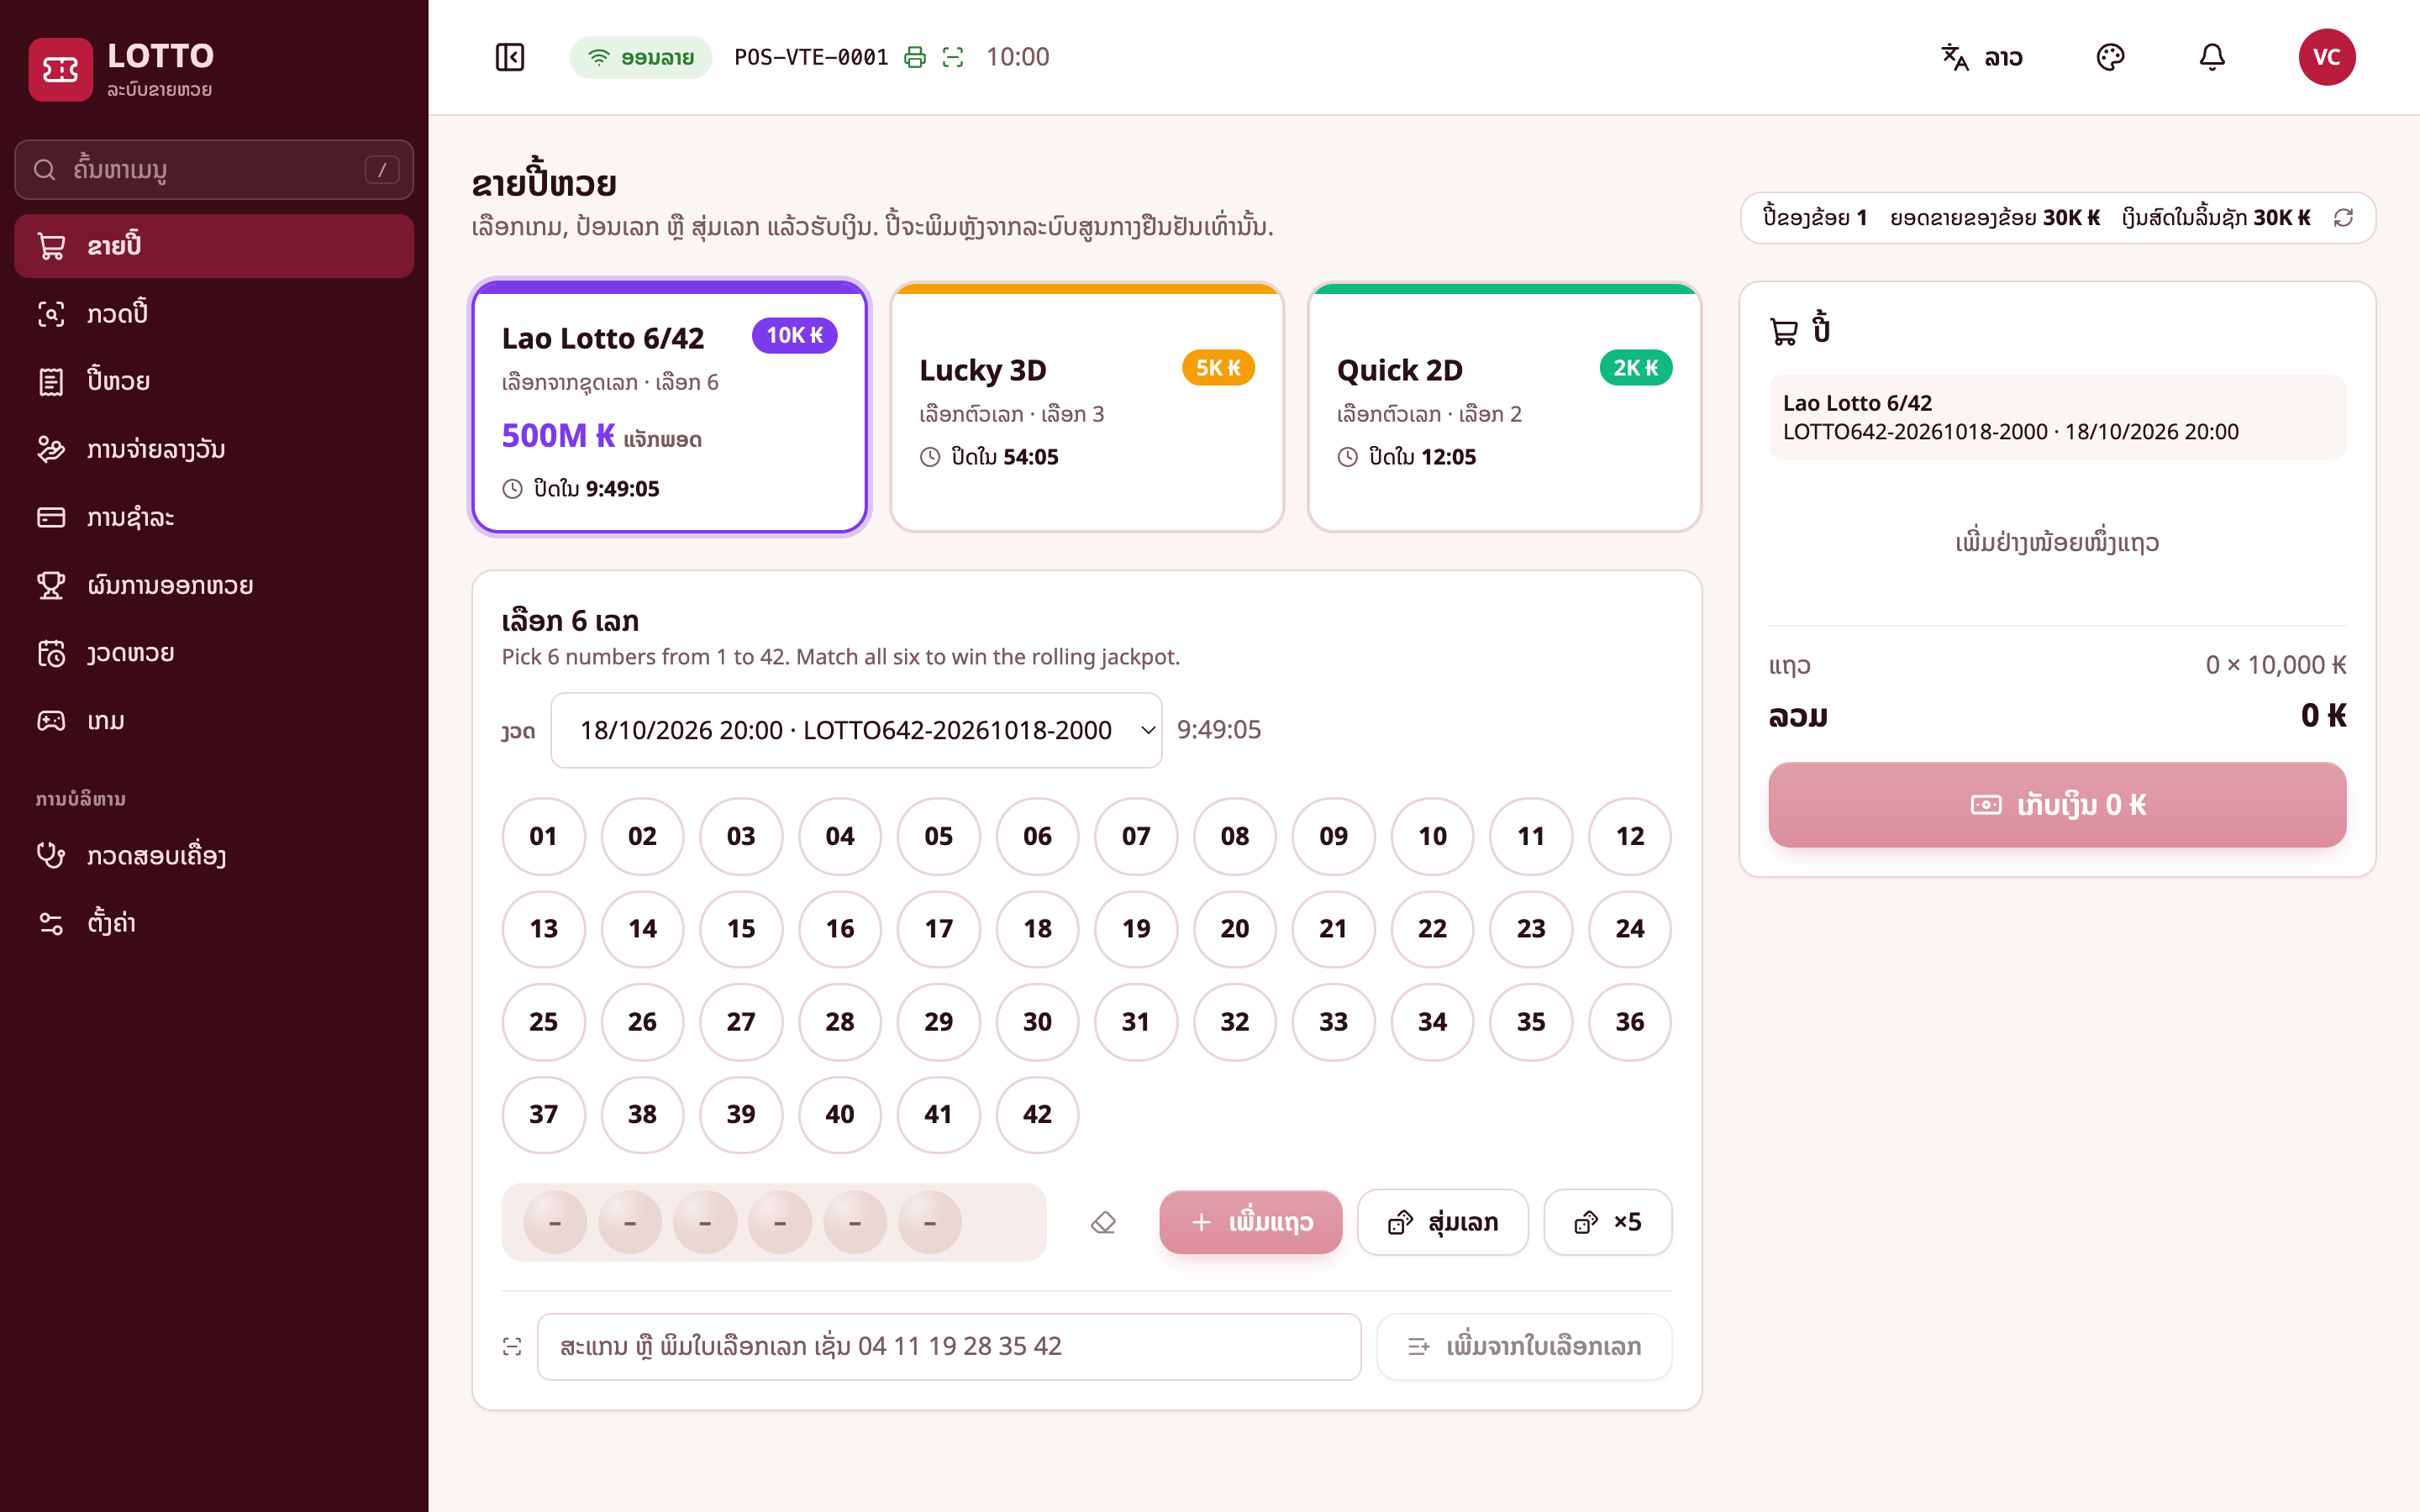The width and height of the screenshot is (2420, 1512).
Task: Open VC user avatar menu
Action: 2326,57
